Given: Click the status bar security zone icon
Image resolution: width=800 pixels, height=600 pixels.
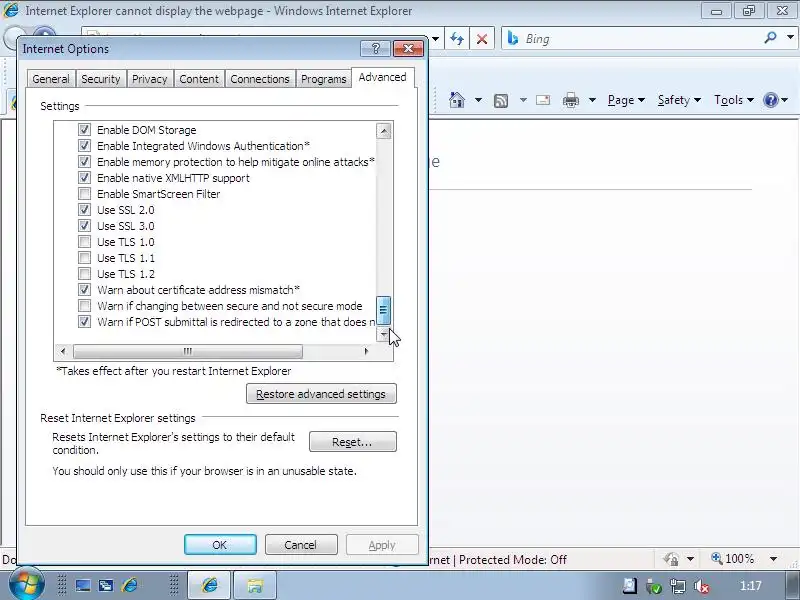Looking at the screenshot, I should click(x=671, y=559).
